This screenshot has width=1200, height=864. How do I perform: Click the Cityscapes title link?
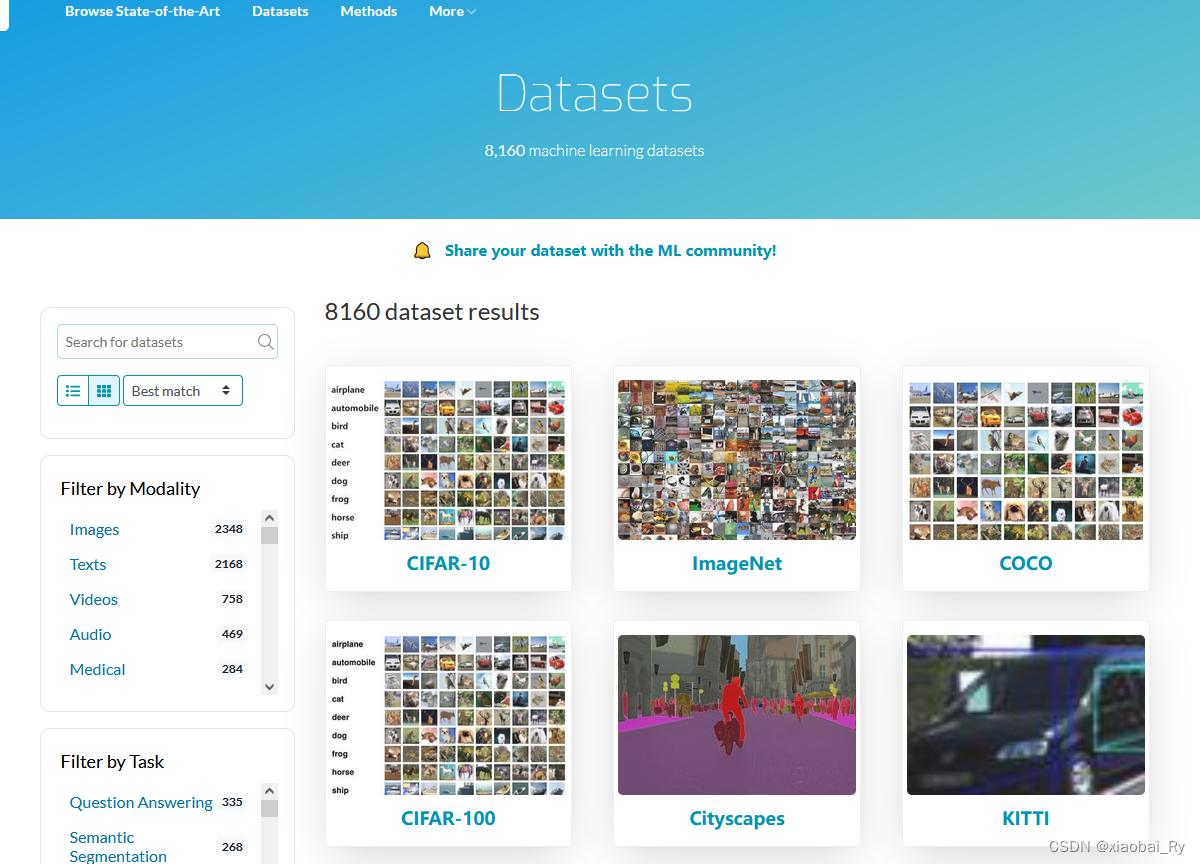tap(737, 818)
